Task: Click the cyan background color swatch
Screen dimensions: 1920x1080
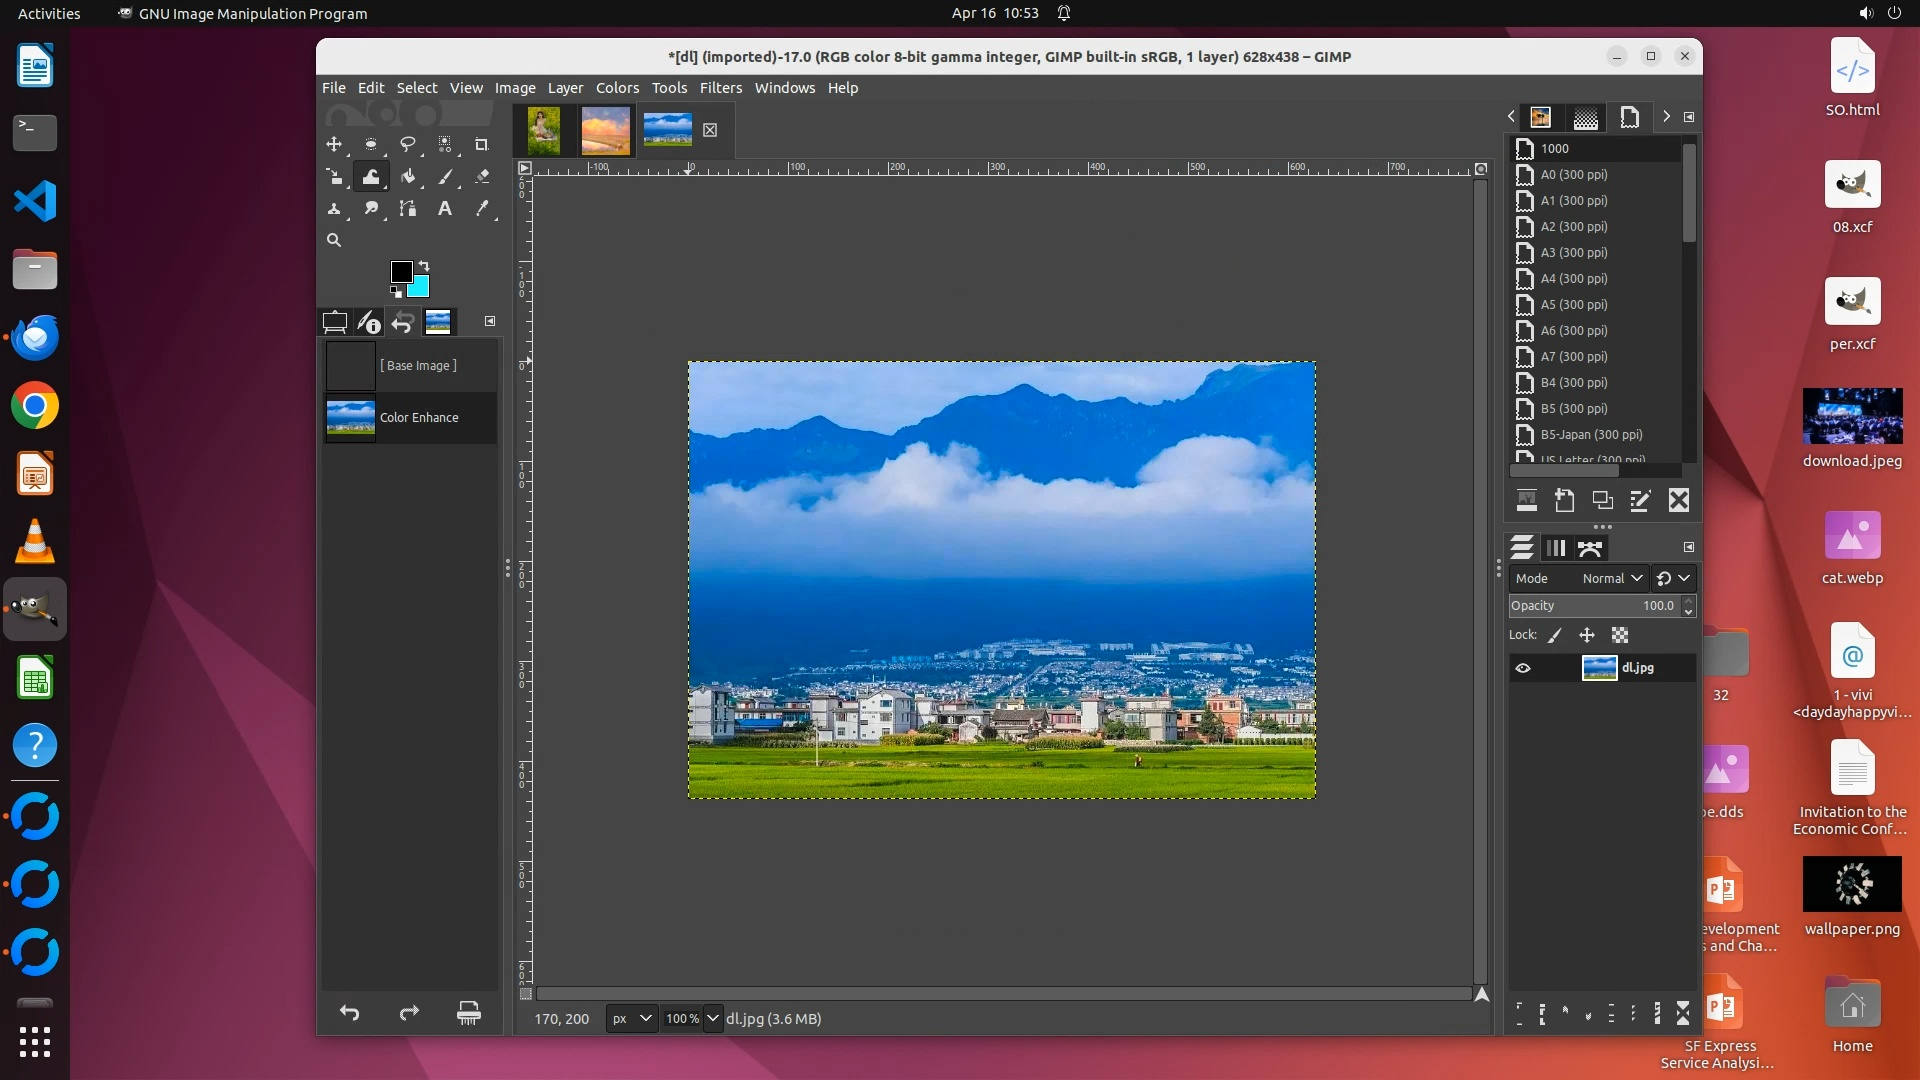Action: [420, 288]
